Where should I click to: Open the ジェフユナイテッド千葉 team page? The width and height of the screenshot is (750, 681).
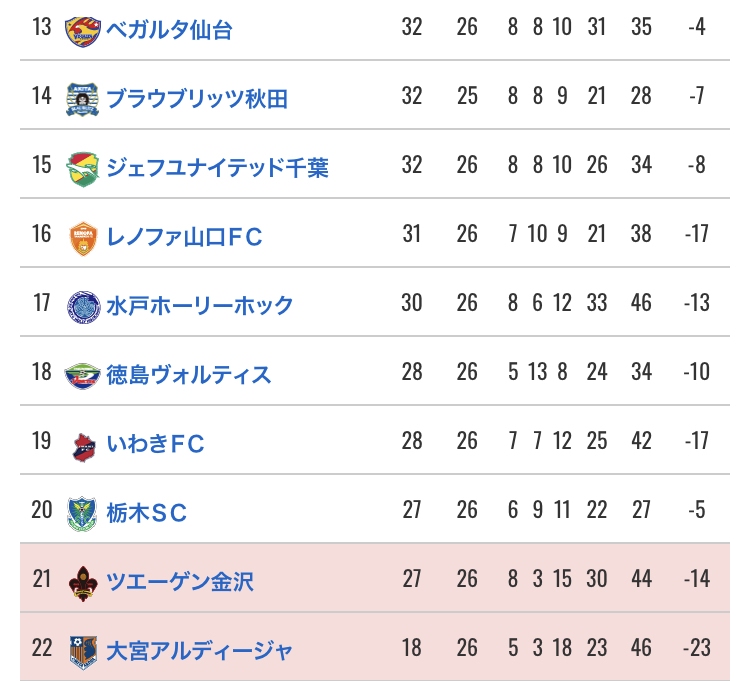pos(217,168)
